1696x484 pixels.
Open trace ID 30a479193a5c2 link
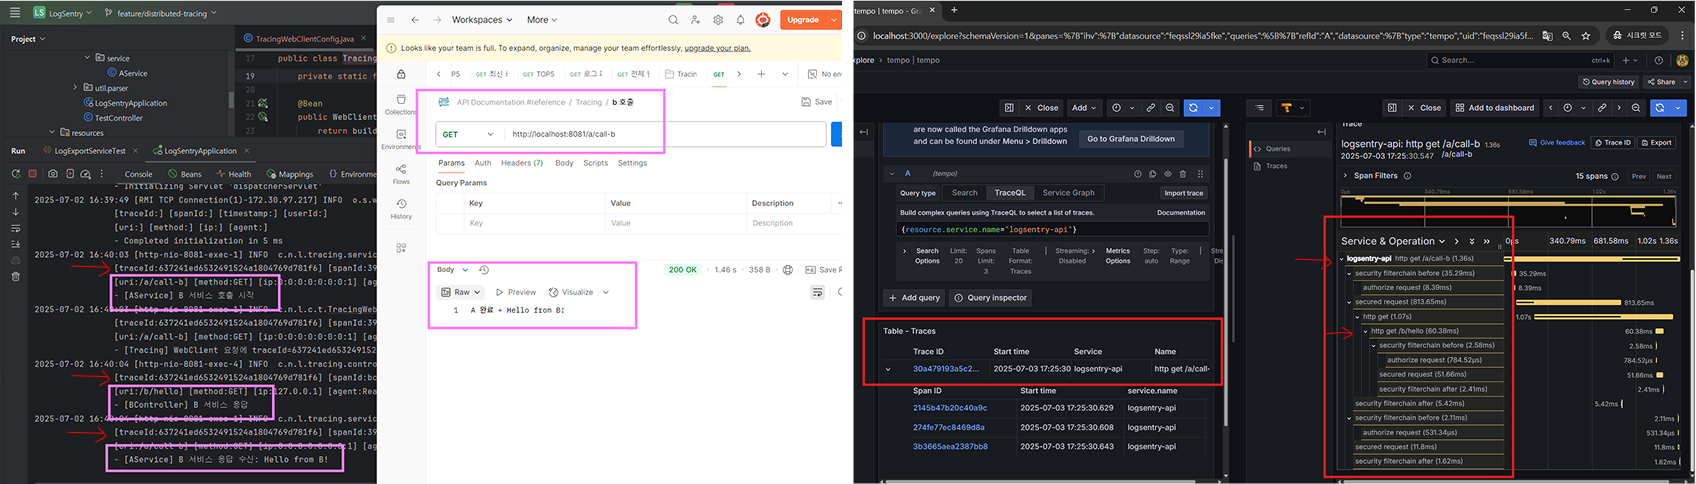[946, 369]
